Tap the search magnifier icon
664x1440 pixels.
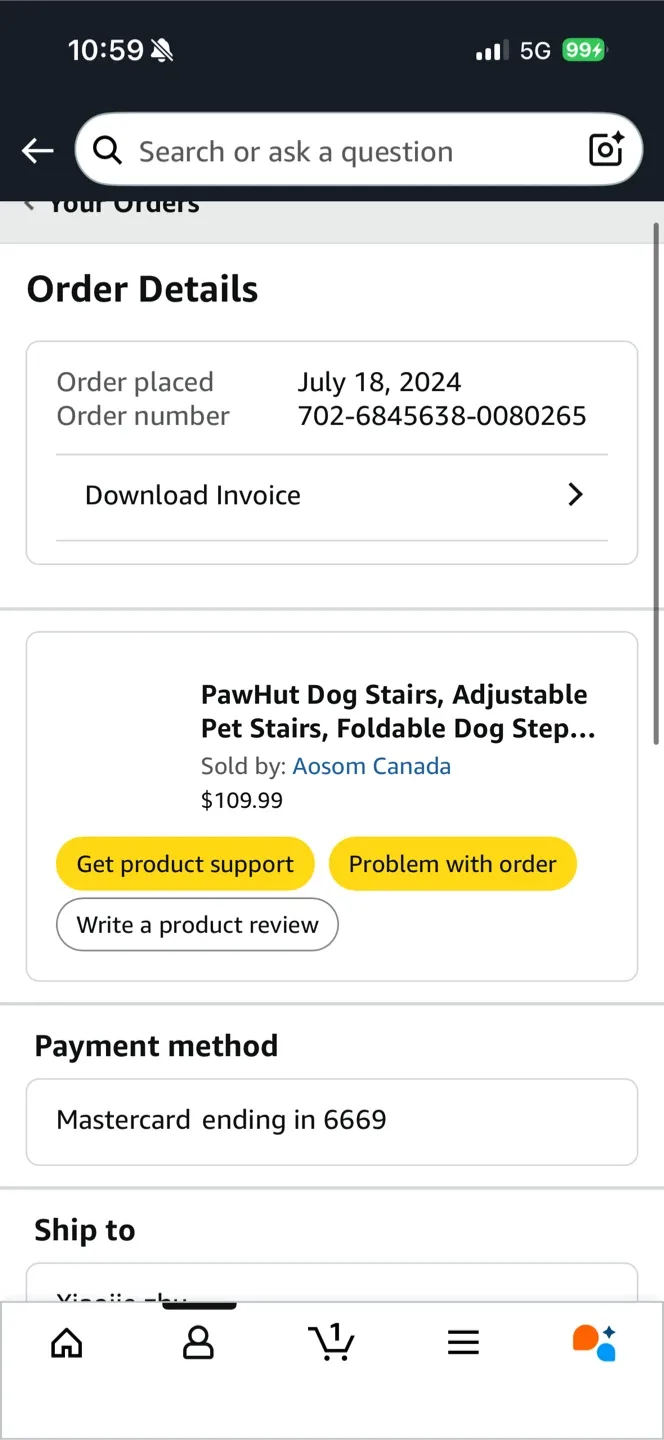click(x=107, y=150)
